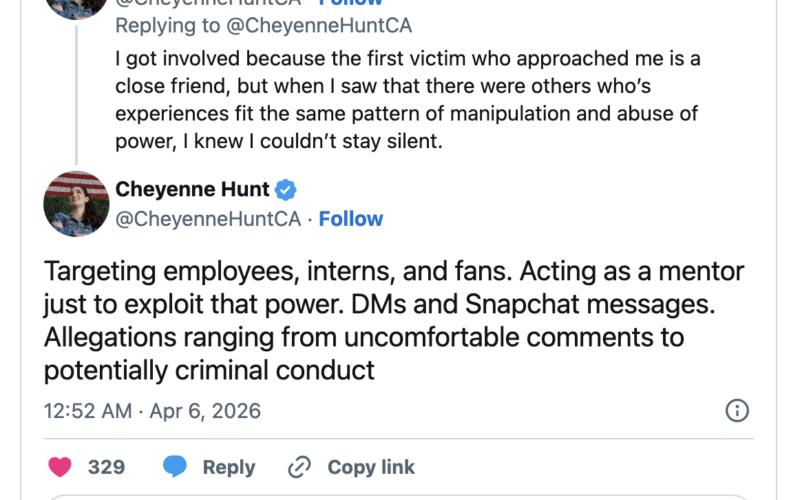Click the Reply text label

(x=229, y=467)
